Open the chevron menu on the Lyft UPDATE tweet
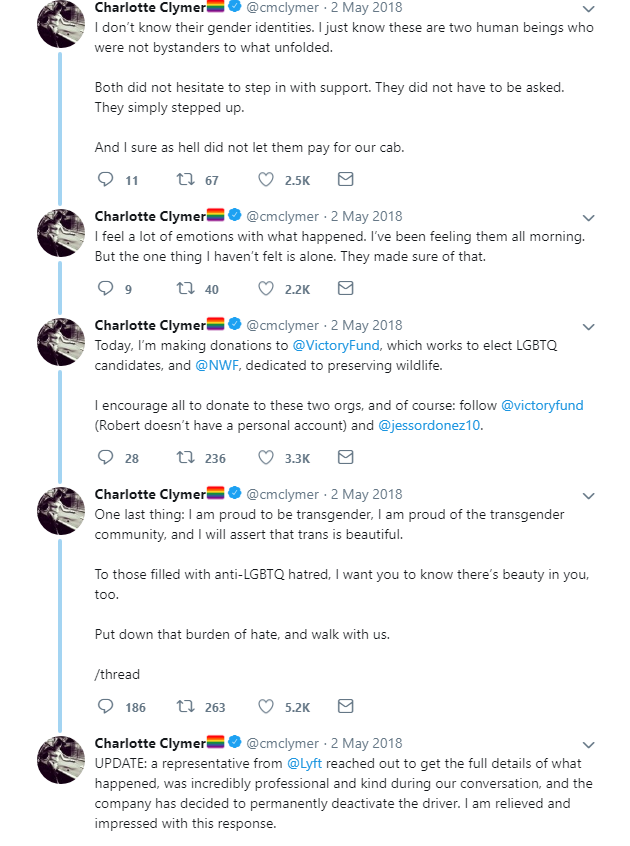Image resolution: width=630 pixels, height=846 pixels. [x=588, y=745]
